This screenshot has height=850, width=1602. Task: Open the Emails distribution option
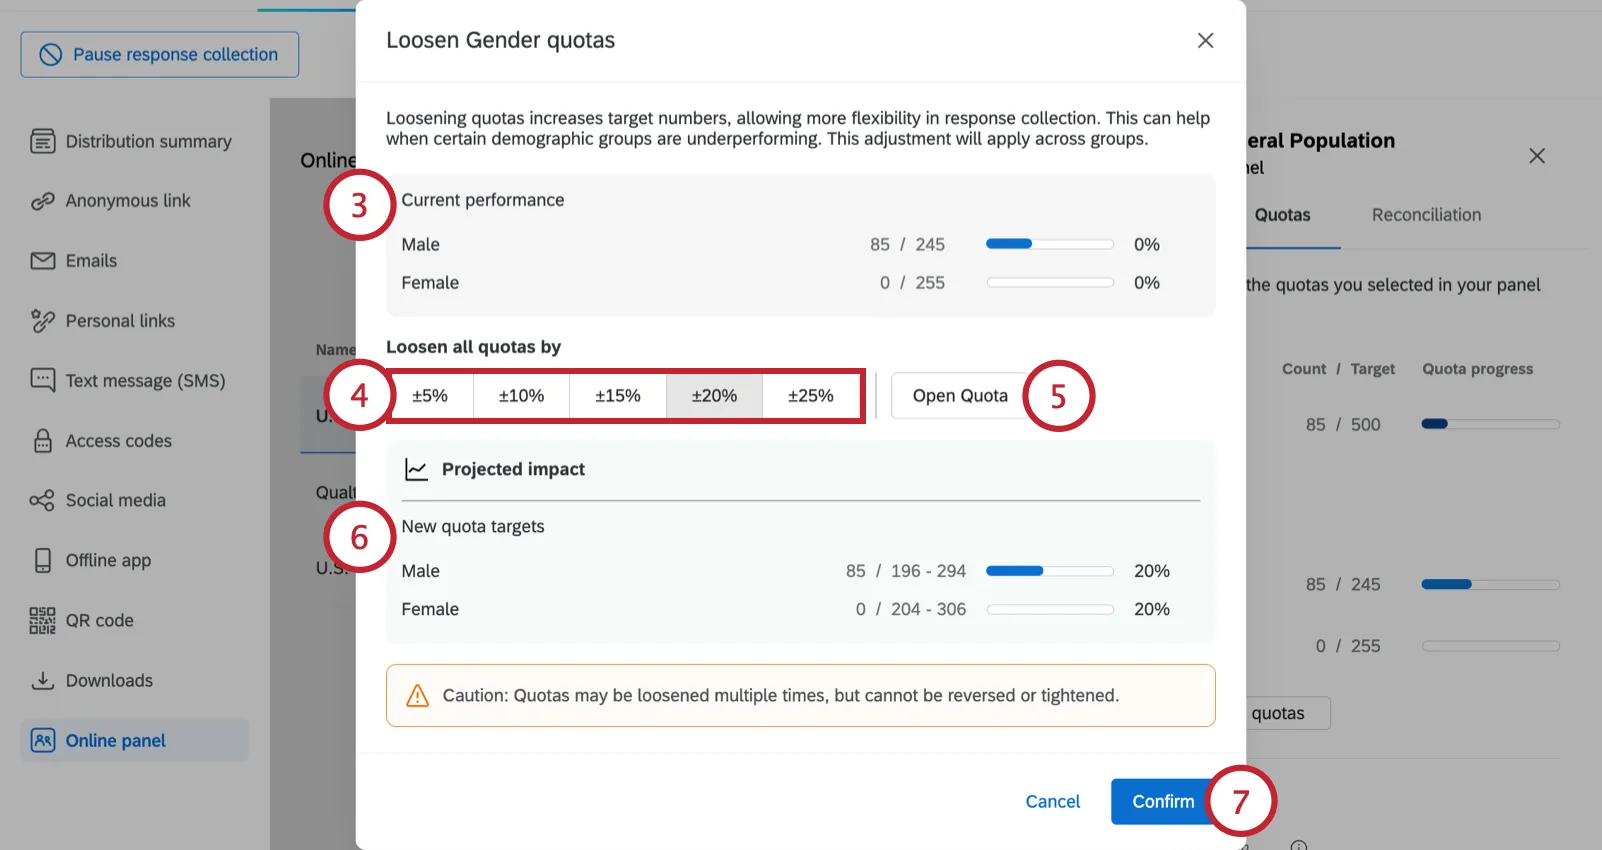(91, 260)
